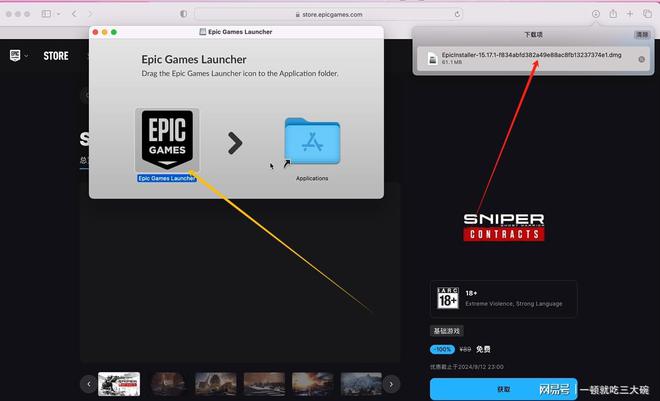The image size is (660, 401).
Task: Reload the page with the refresh icon
Action: tap(457, 14)
